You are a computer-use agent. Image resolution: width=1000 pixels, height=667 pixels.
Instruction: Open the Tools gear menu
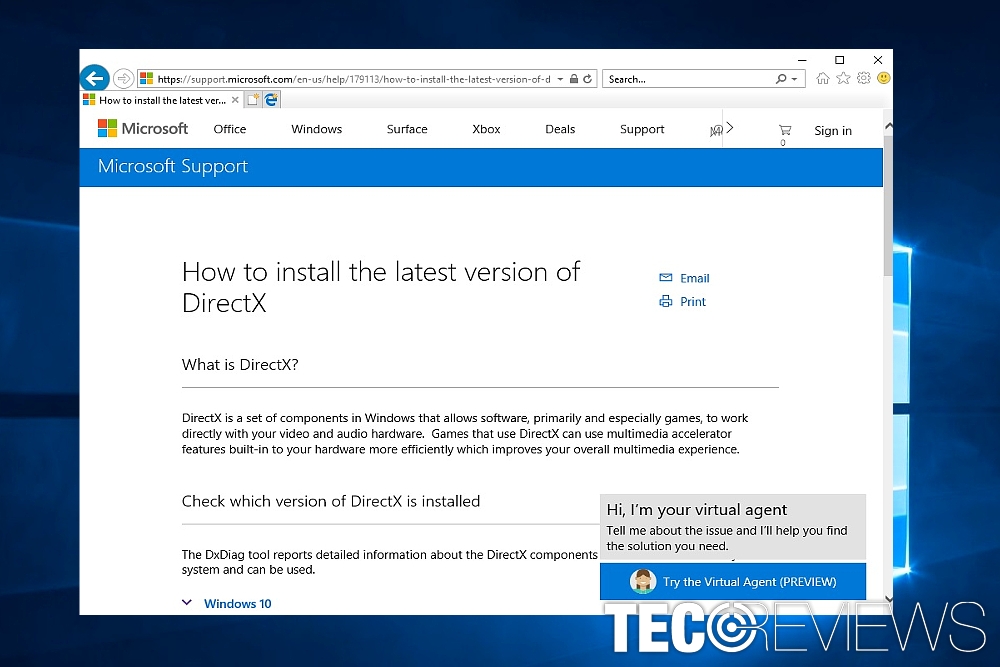(x=864, y=78)
